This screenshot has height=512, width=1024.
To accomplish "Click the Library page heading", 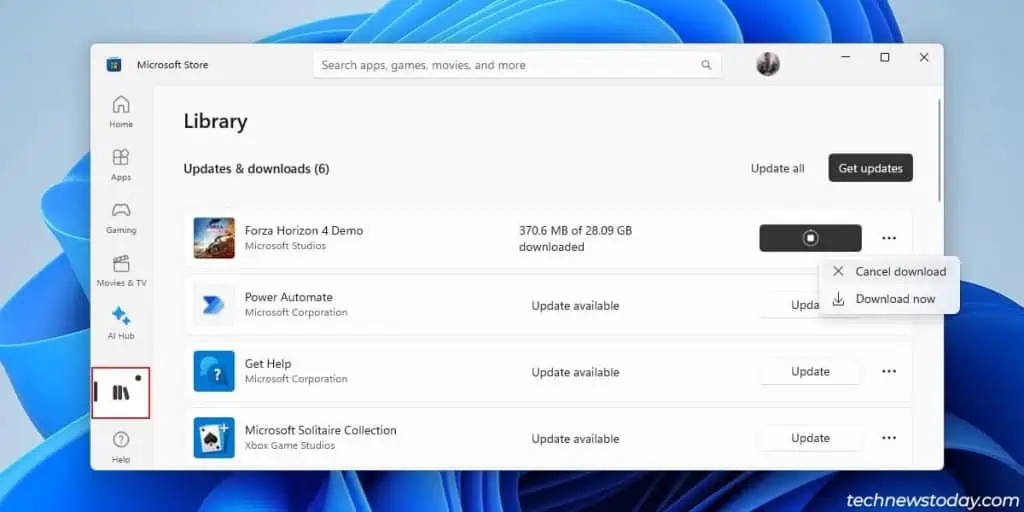I will [x=216, y=121].
